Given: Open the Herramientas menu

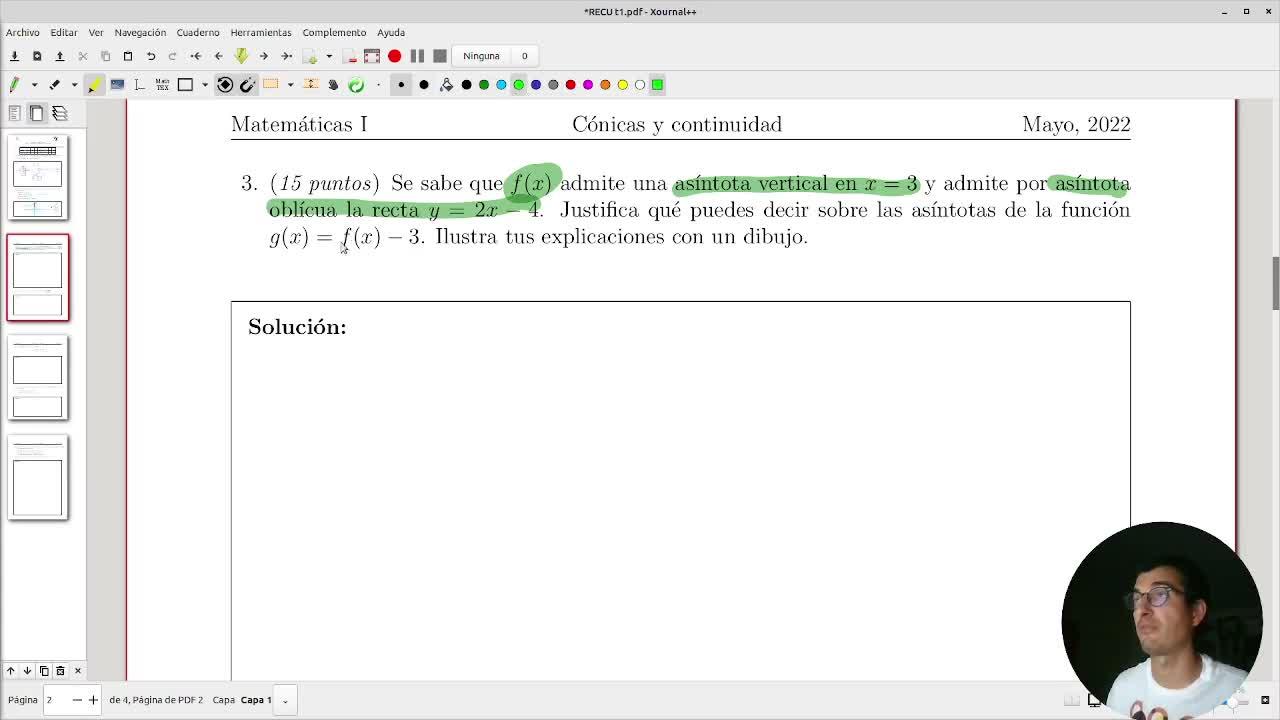Looking at the screenshot, I should [x=261, y=32].
